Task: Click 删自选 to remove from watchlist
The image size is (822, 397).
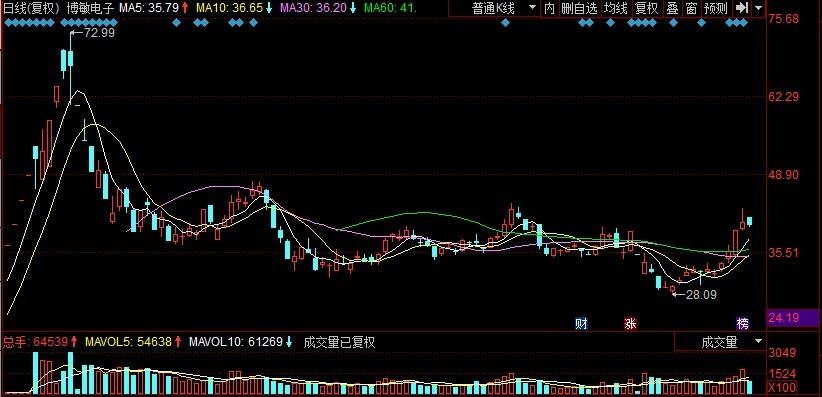Action: [579, 8]
